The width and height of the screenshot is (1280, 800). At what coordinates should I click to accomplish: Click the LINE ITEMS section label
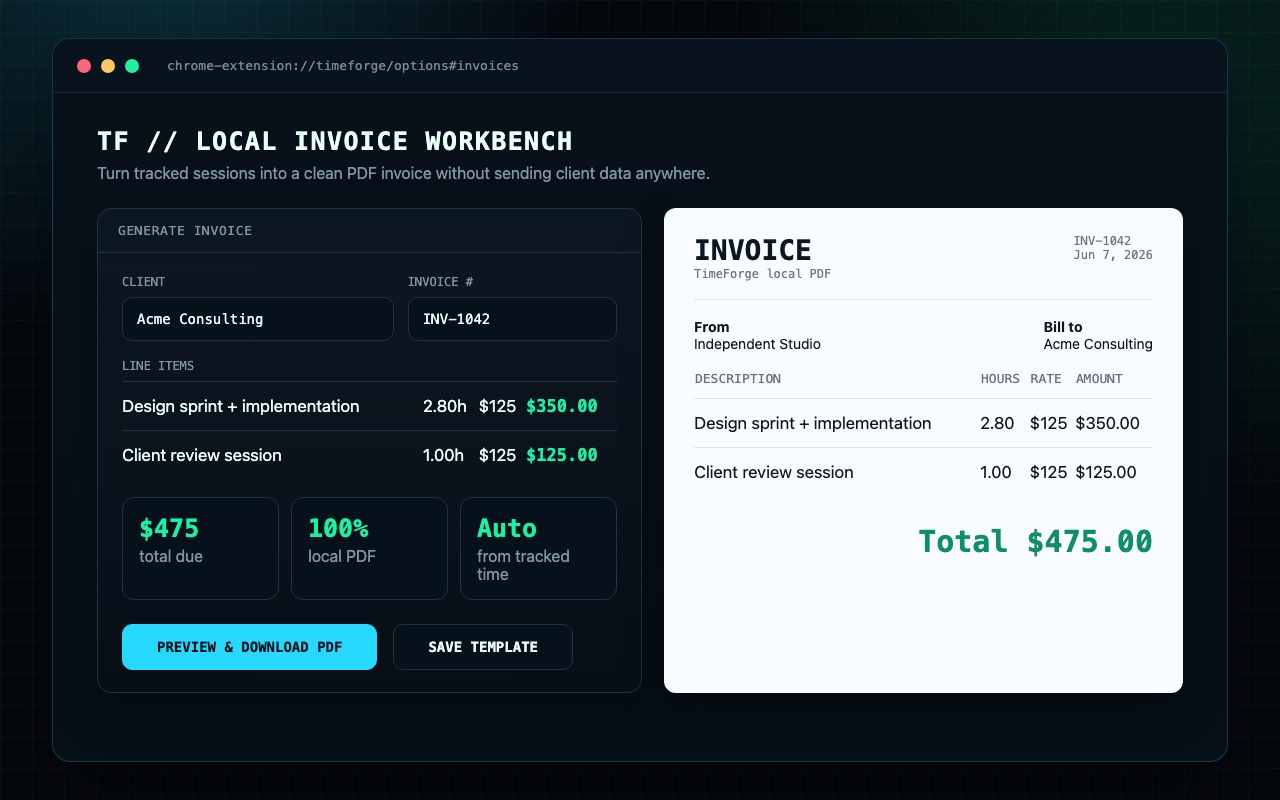[158, 366]
